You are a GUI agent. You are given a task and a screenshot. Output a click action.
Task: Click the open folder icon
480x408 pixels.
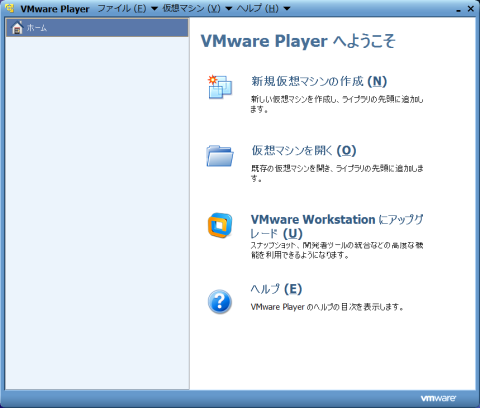click(x=219, y=156)
